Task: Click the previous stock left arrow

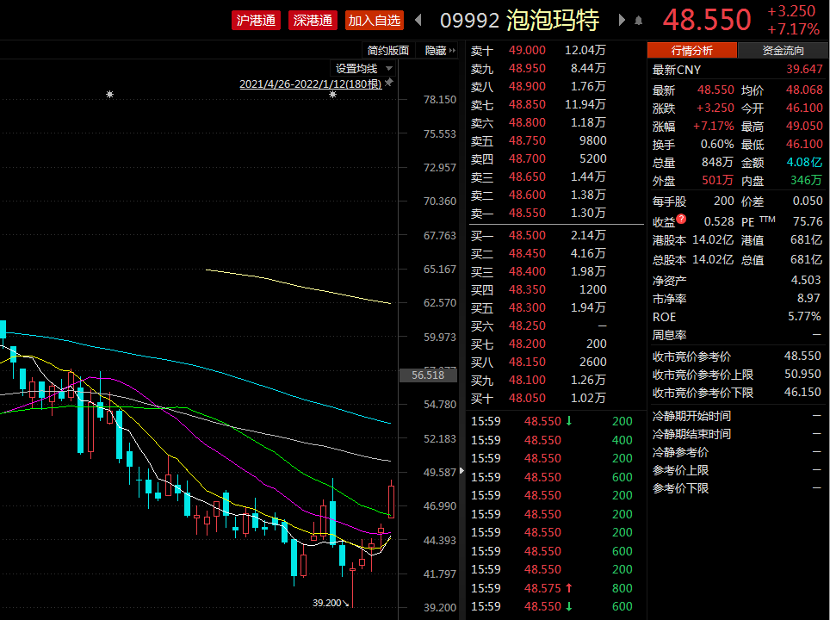Action: (418, 20)
